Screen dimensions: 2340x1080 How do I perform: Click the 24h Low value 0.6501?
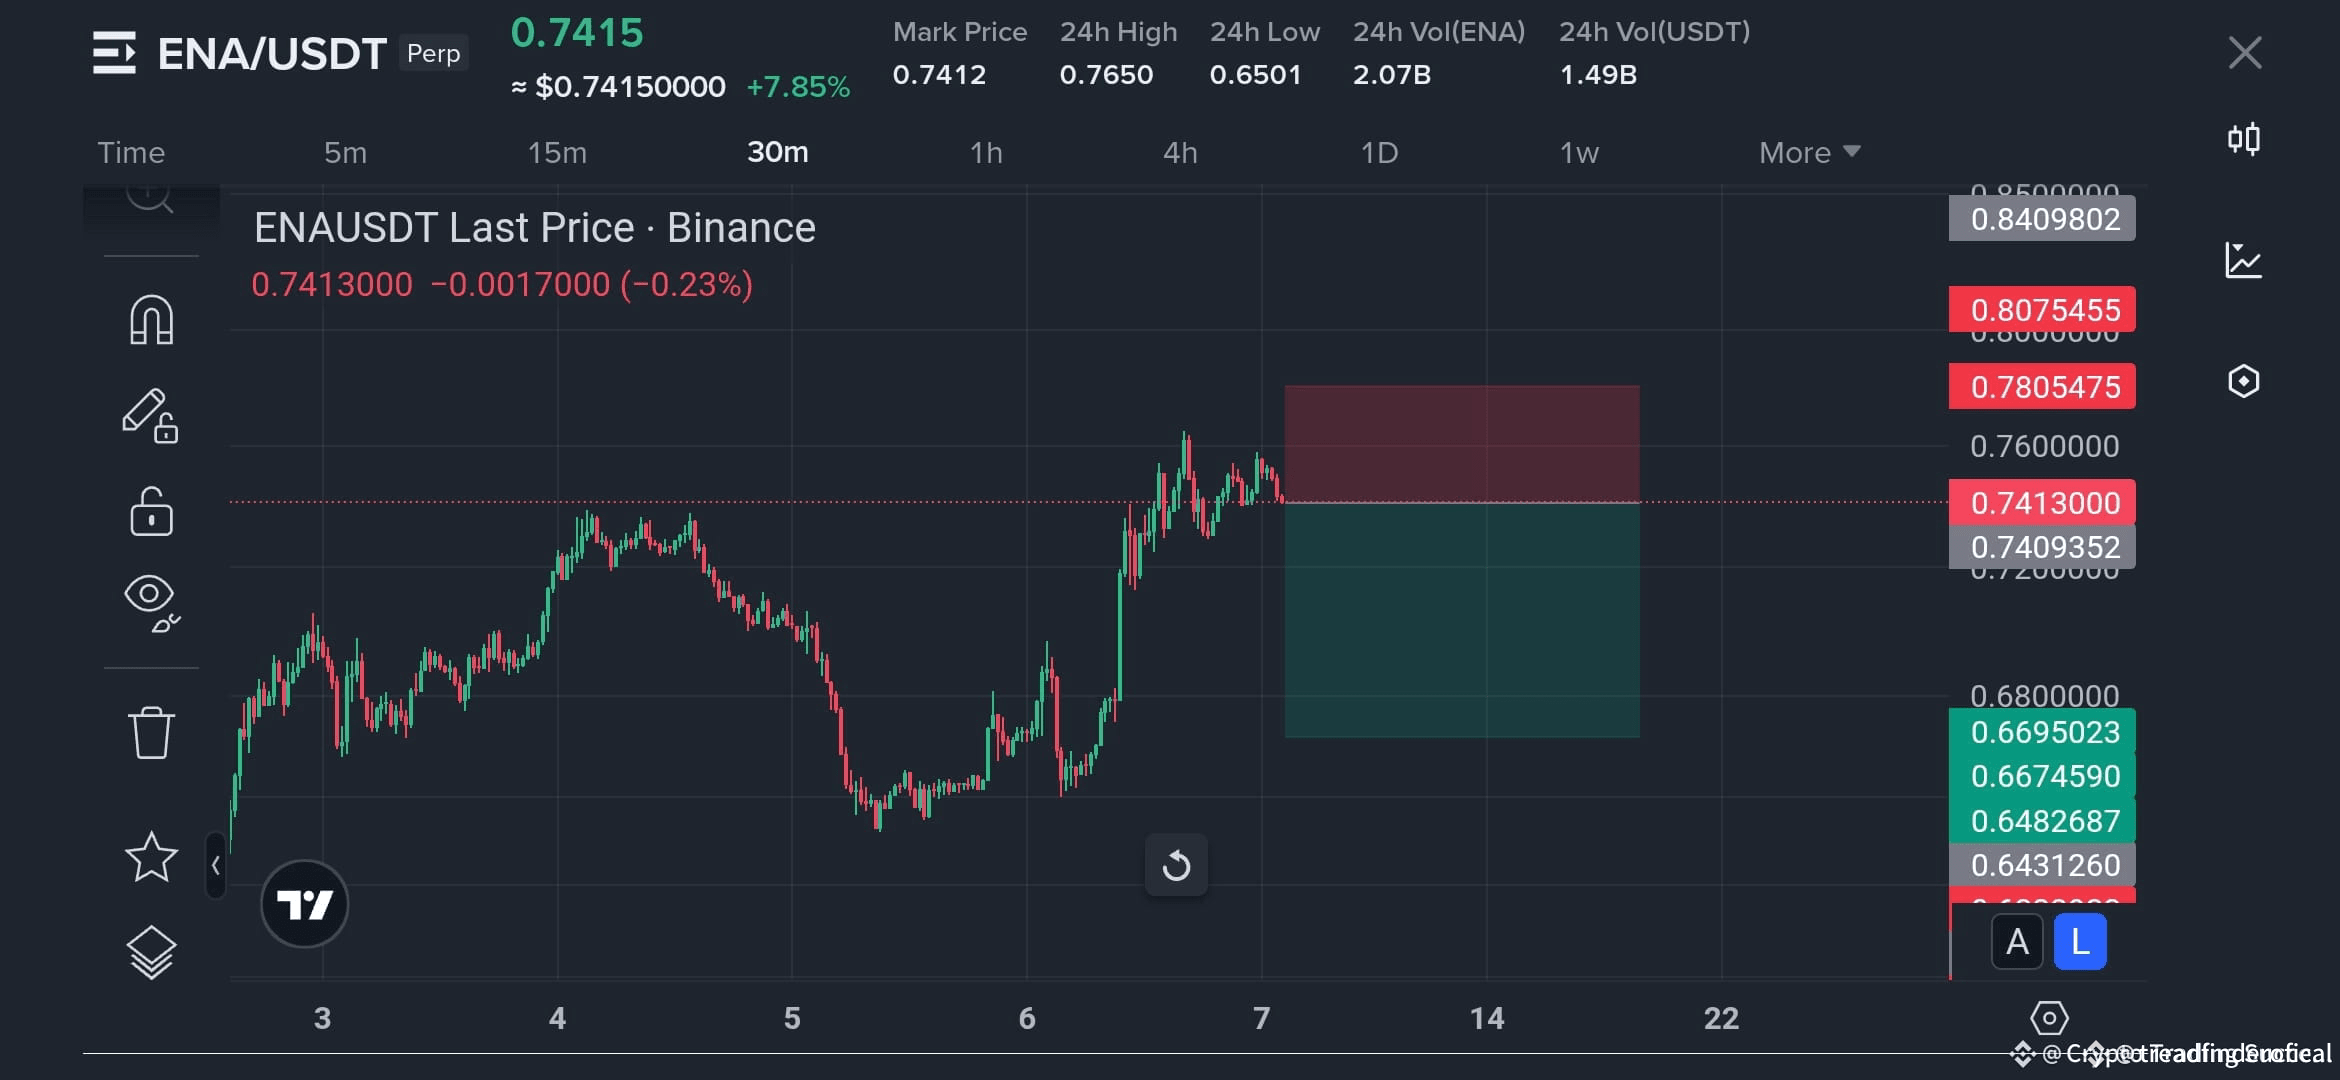(1255, 75)
